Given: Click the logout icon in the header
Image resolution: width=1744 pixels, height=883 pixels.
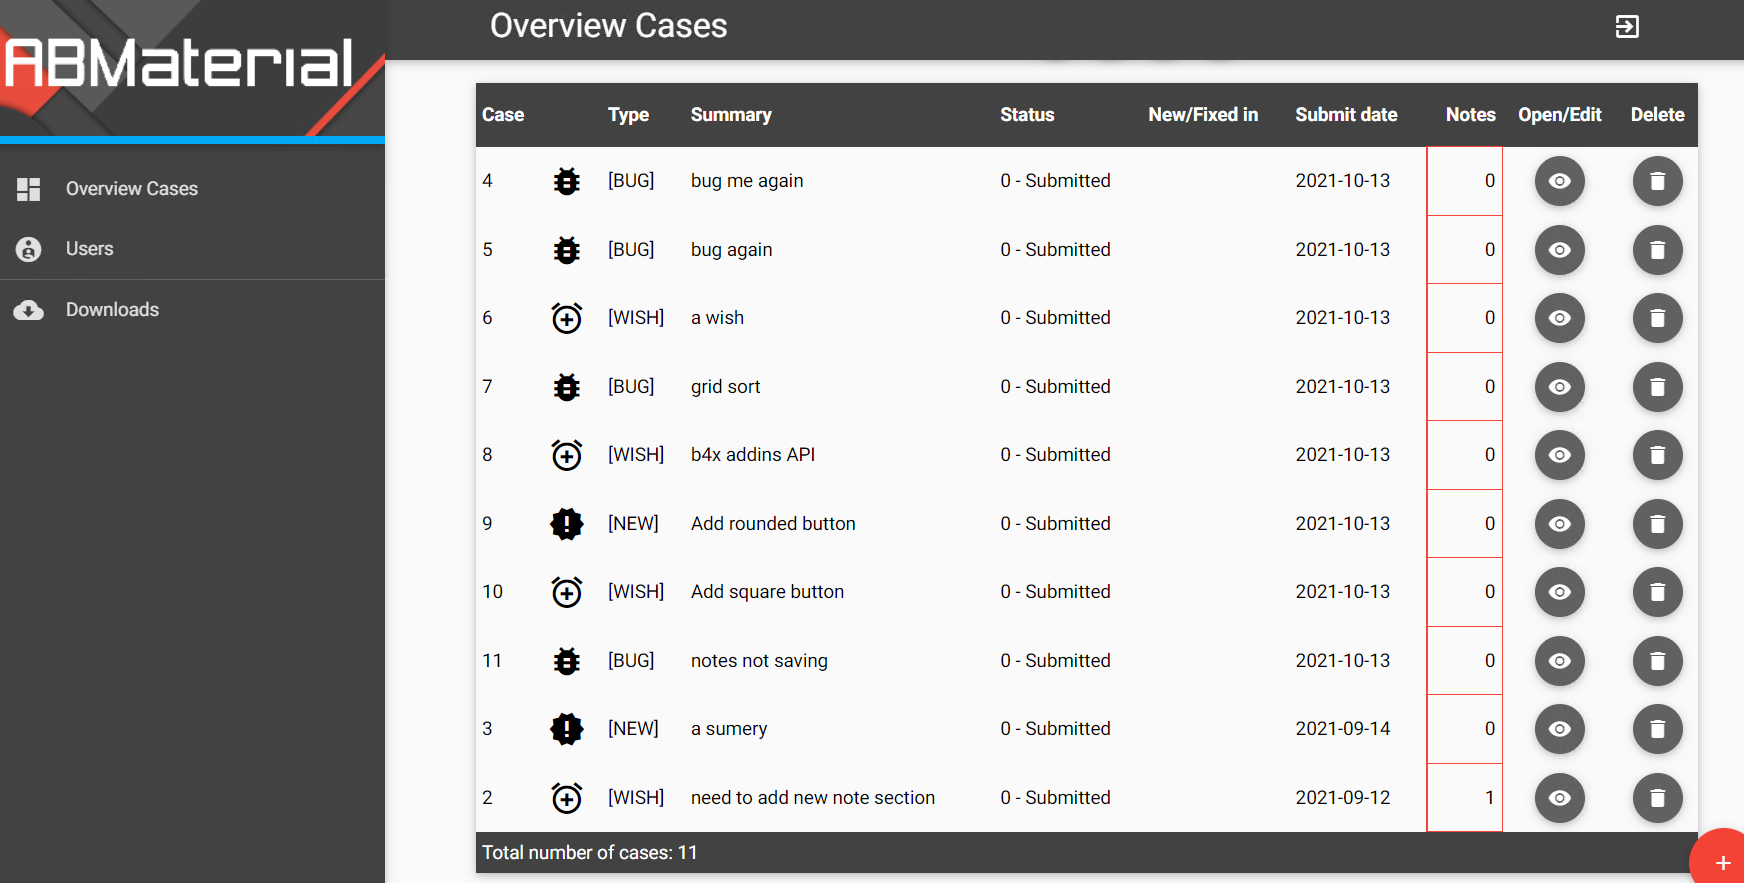Looking at the screenshot, I should [1627, 27].
